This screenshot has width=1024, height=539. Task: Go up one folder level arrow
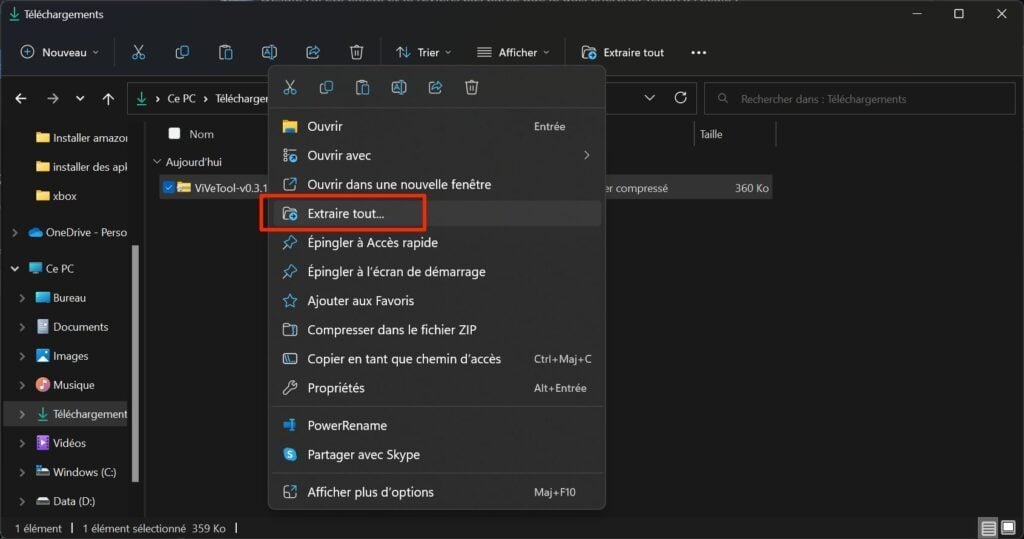pos(108,99)
